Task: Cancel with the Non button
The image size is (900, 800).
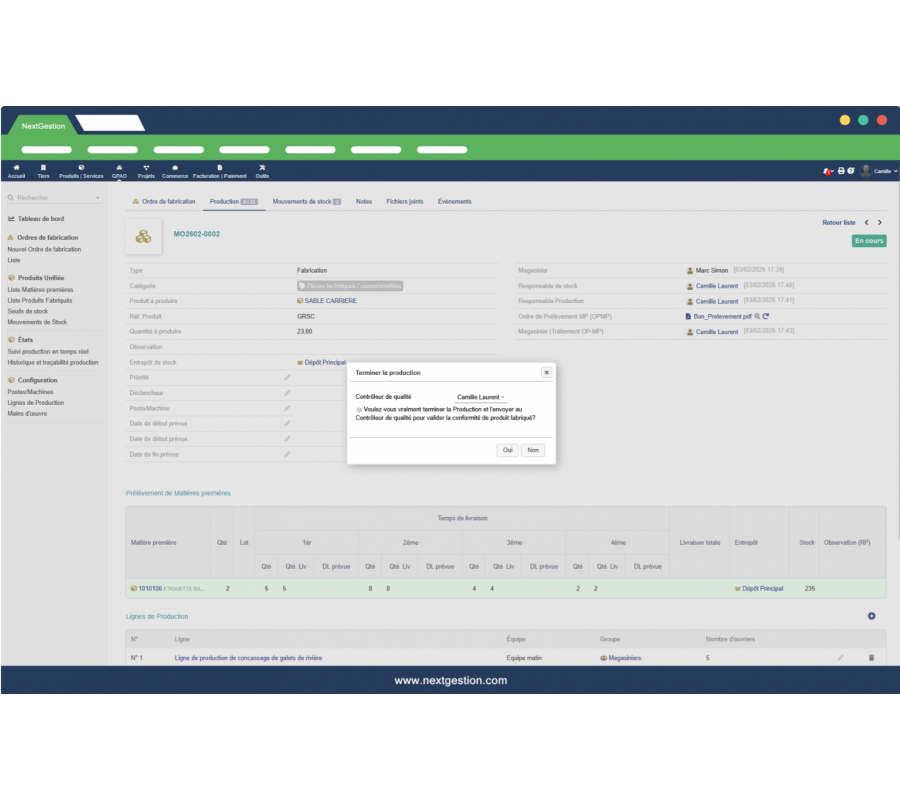Action: click(x=533, y=451)
